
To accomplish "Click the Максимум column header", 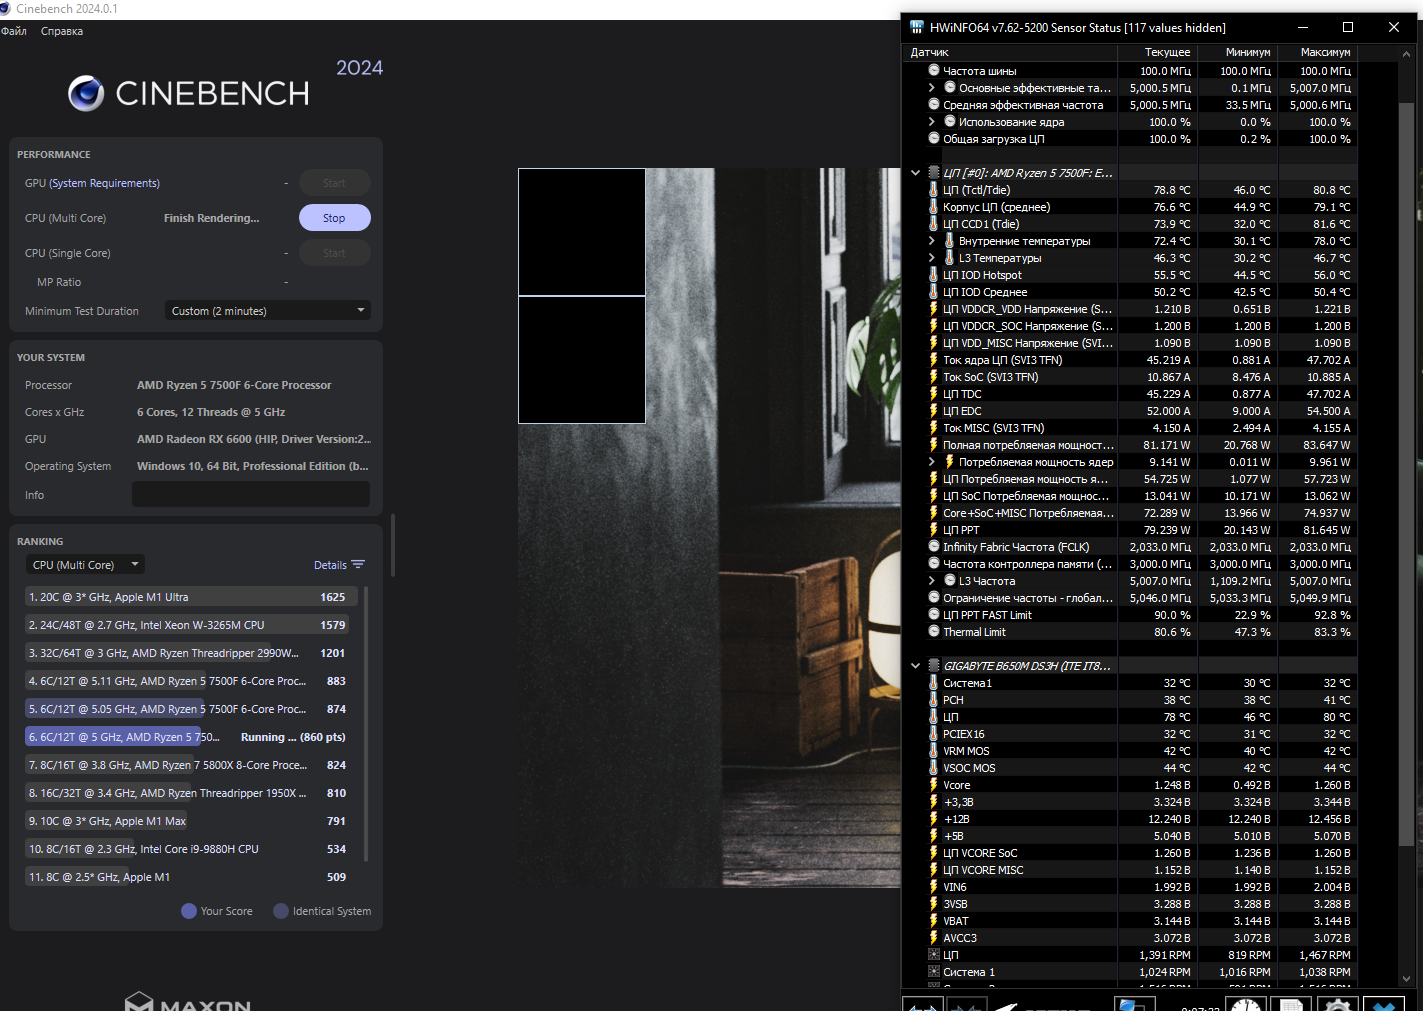I will point(1317,52).
